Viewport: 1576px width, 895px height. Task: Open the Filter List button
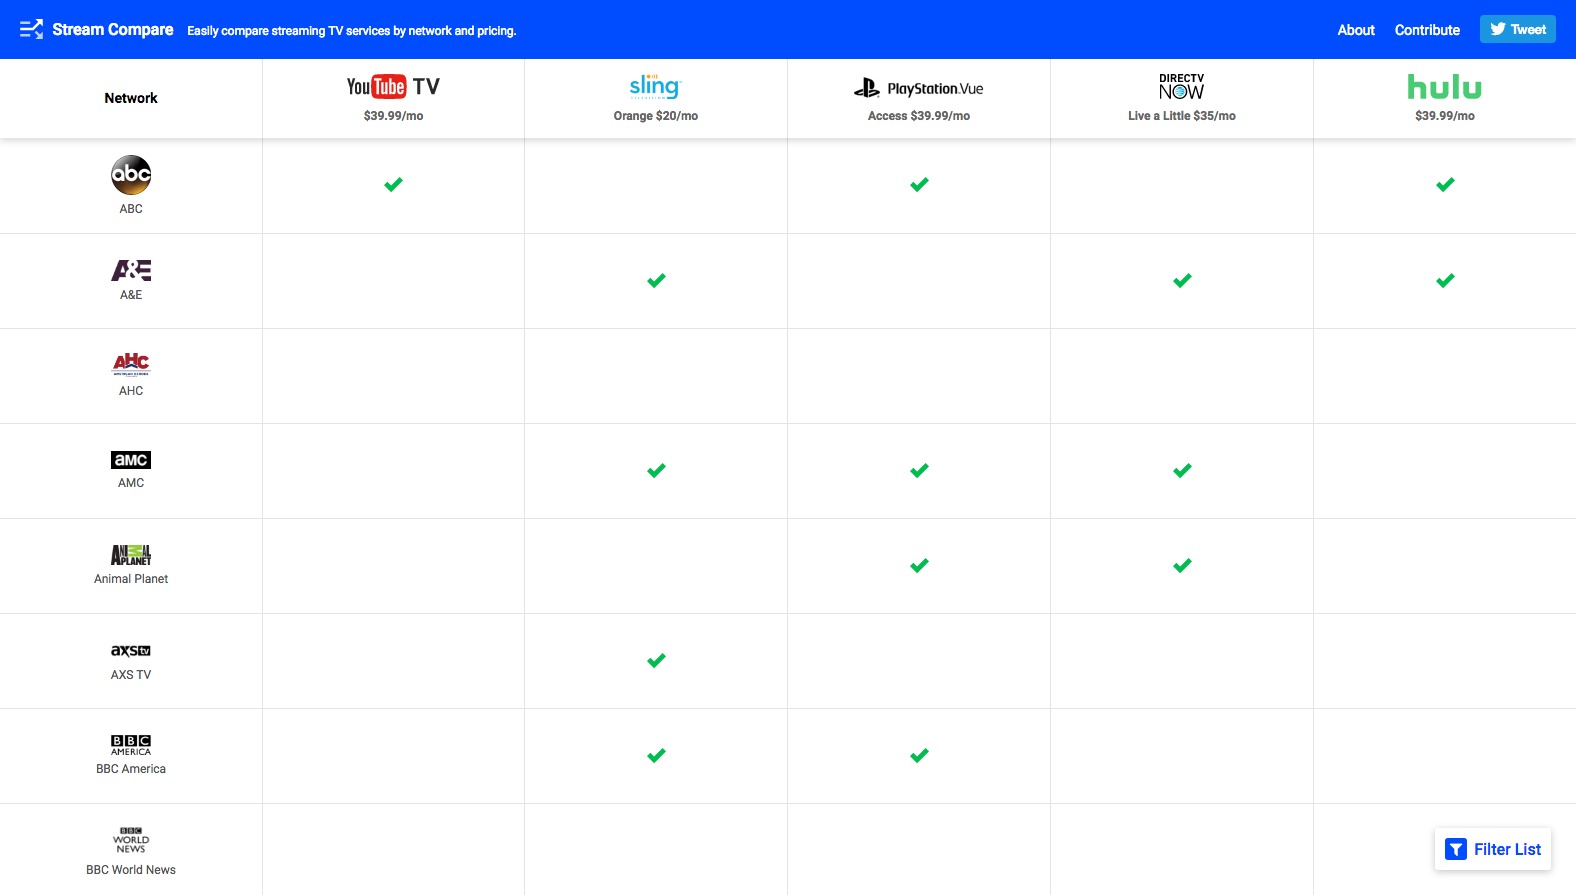(x=1493, y=849)
